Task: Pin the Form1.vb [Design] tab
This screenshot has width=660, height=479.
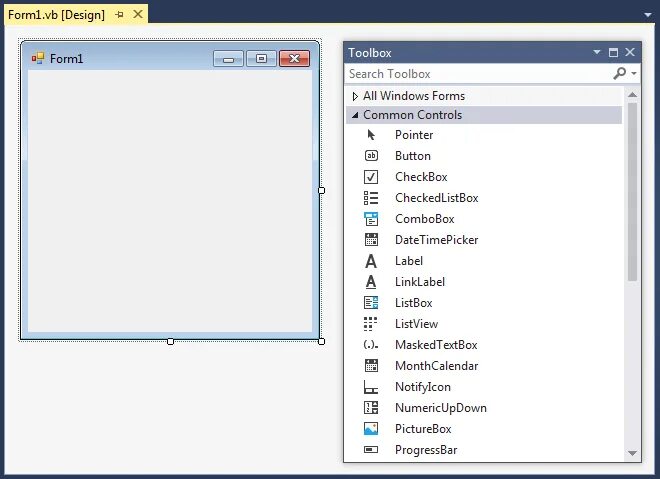Action: click(x=120, y=15)
